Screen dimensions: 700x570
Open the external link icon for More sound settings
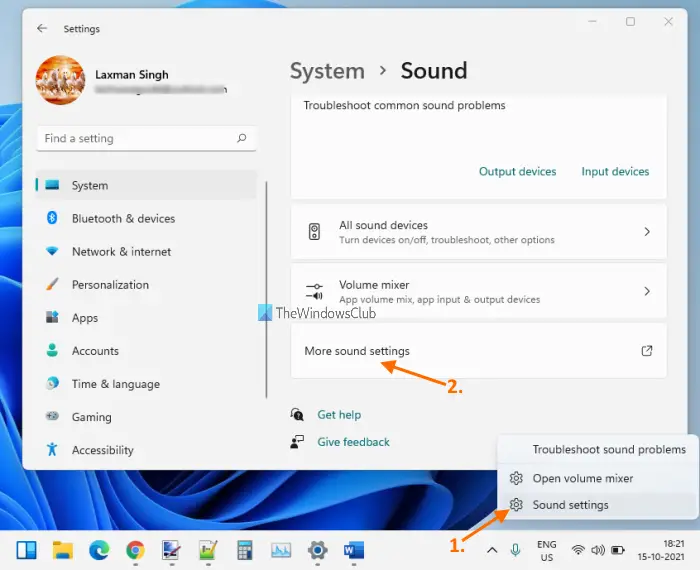pos(646,351)
